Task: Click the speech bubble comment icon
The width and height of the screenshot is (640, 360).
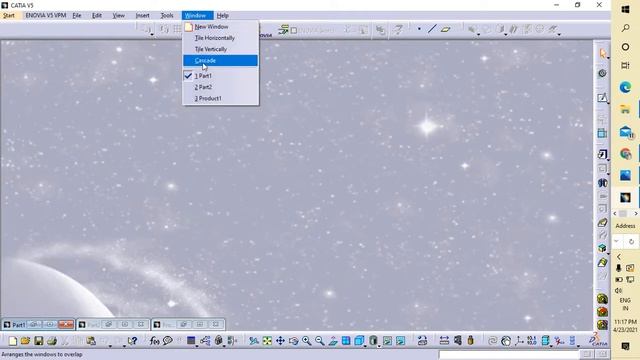Action: point(168,340)
